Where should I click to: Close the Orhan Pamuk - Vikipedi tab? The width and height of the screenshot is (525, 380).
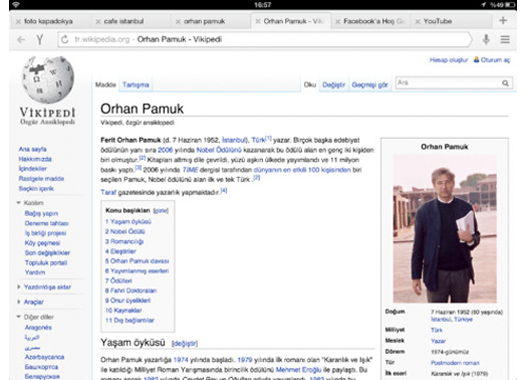pos(258,21)
